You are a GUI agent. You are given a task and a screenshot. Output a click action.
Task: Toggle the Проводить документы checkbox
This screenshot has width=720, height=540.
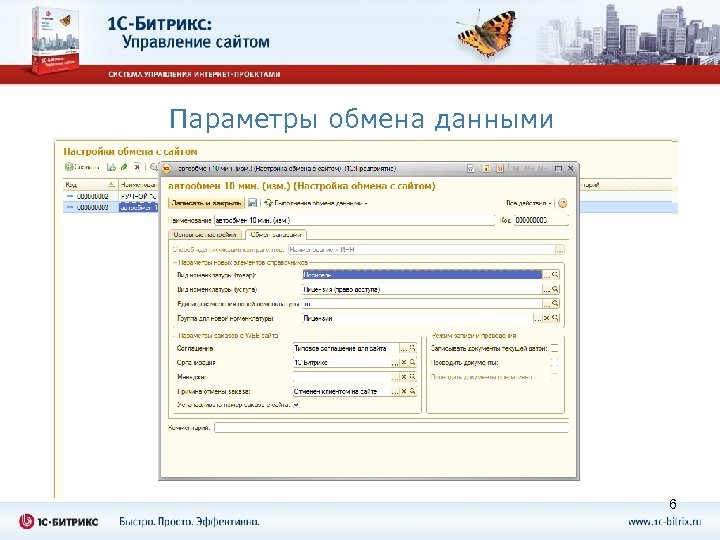tap(554, 362)
